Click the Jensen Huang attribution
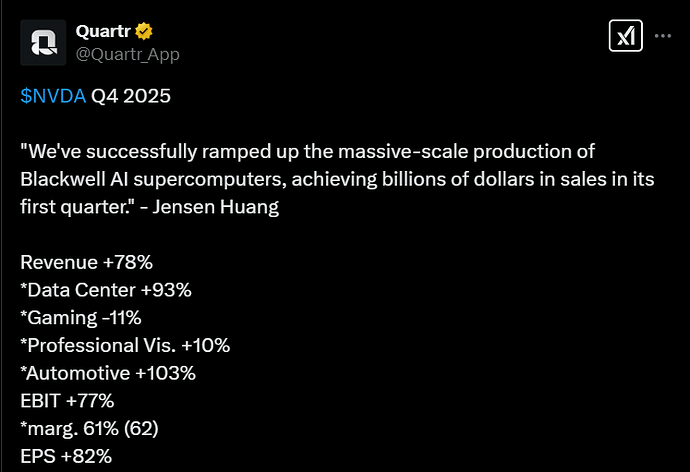Image resolution: width=690 pixels, height=472 pixels. (216, 207)
